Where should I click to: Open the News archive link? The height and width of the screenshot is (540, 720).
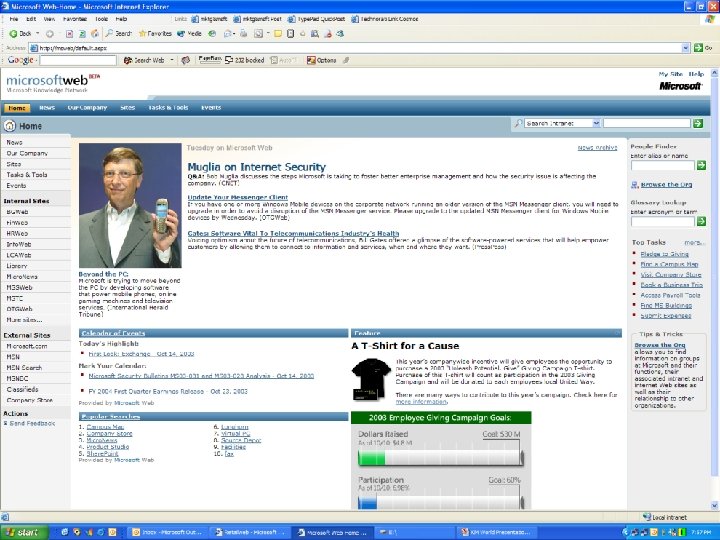pyautogui.click(x=597, y=147)
